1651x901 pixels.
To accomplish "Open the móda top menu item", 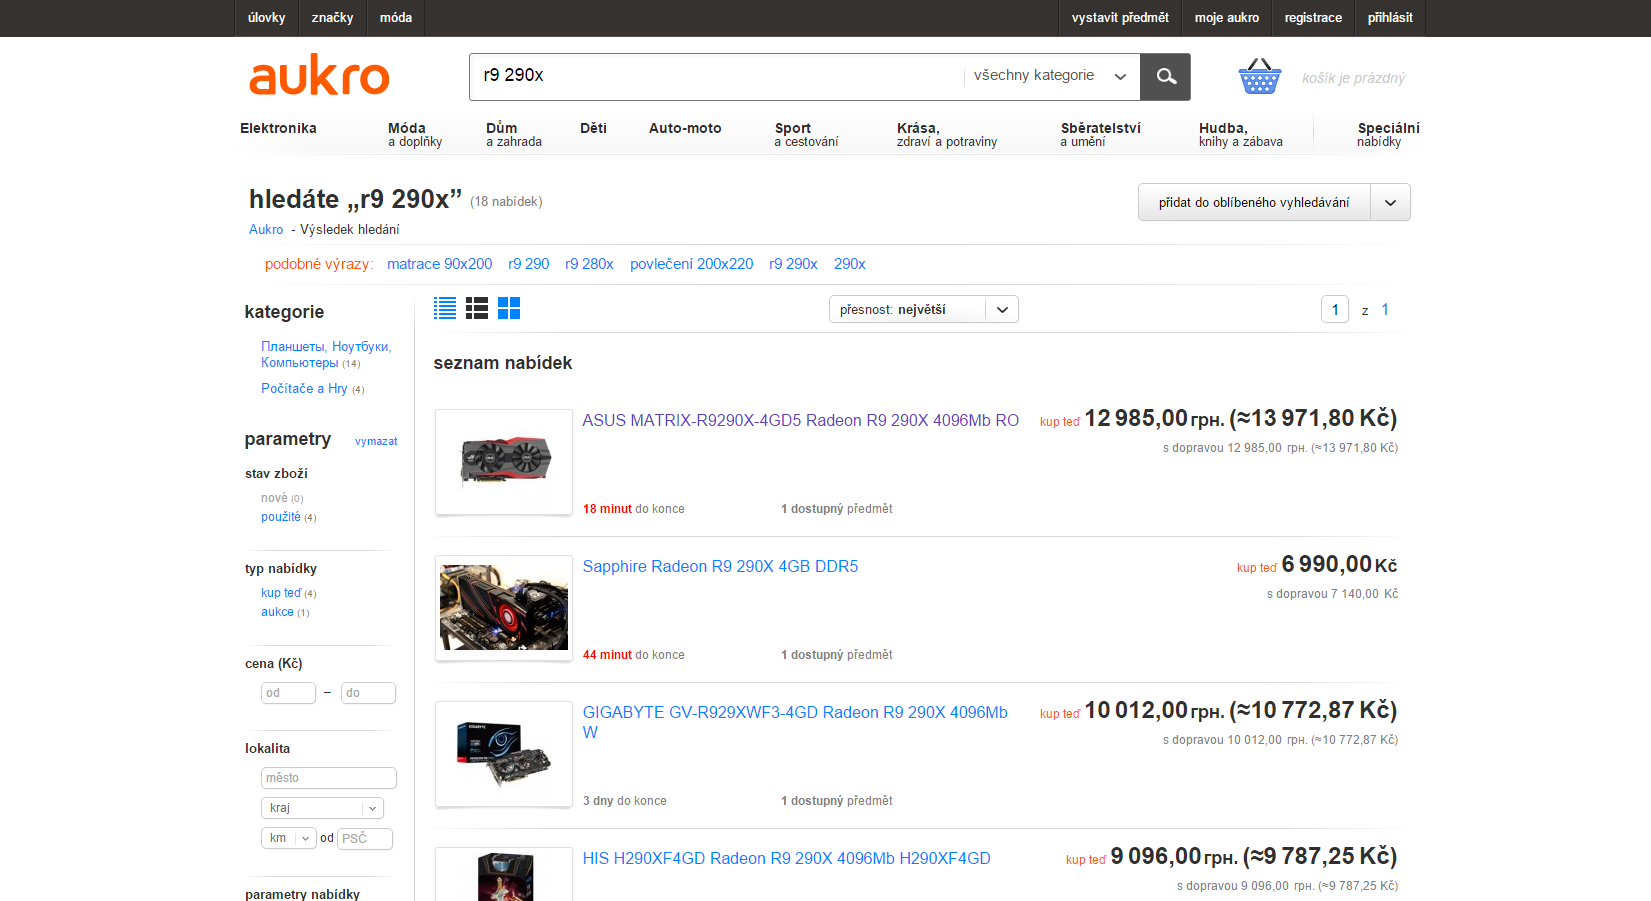I will 396,18.
